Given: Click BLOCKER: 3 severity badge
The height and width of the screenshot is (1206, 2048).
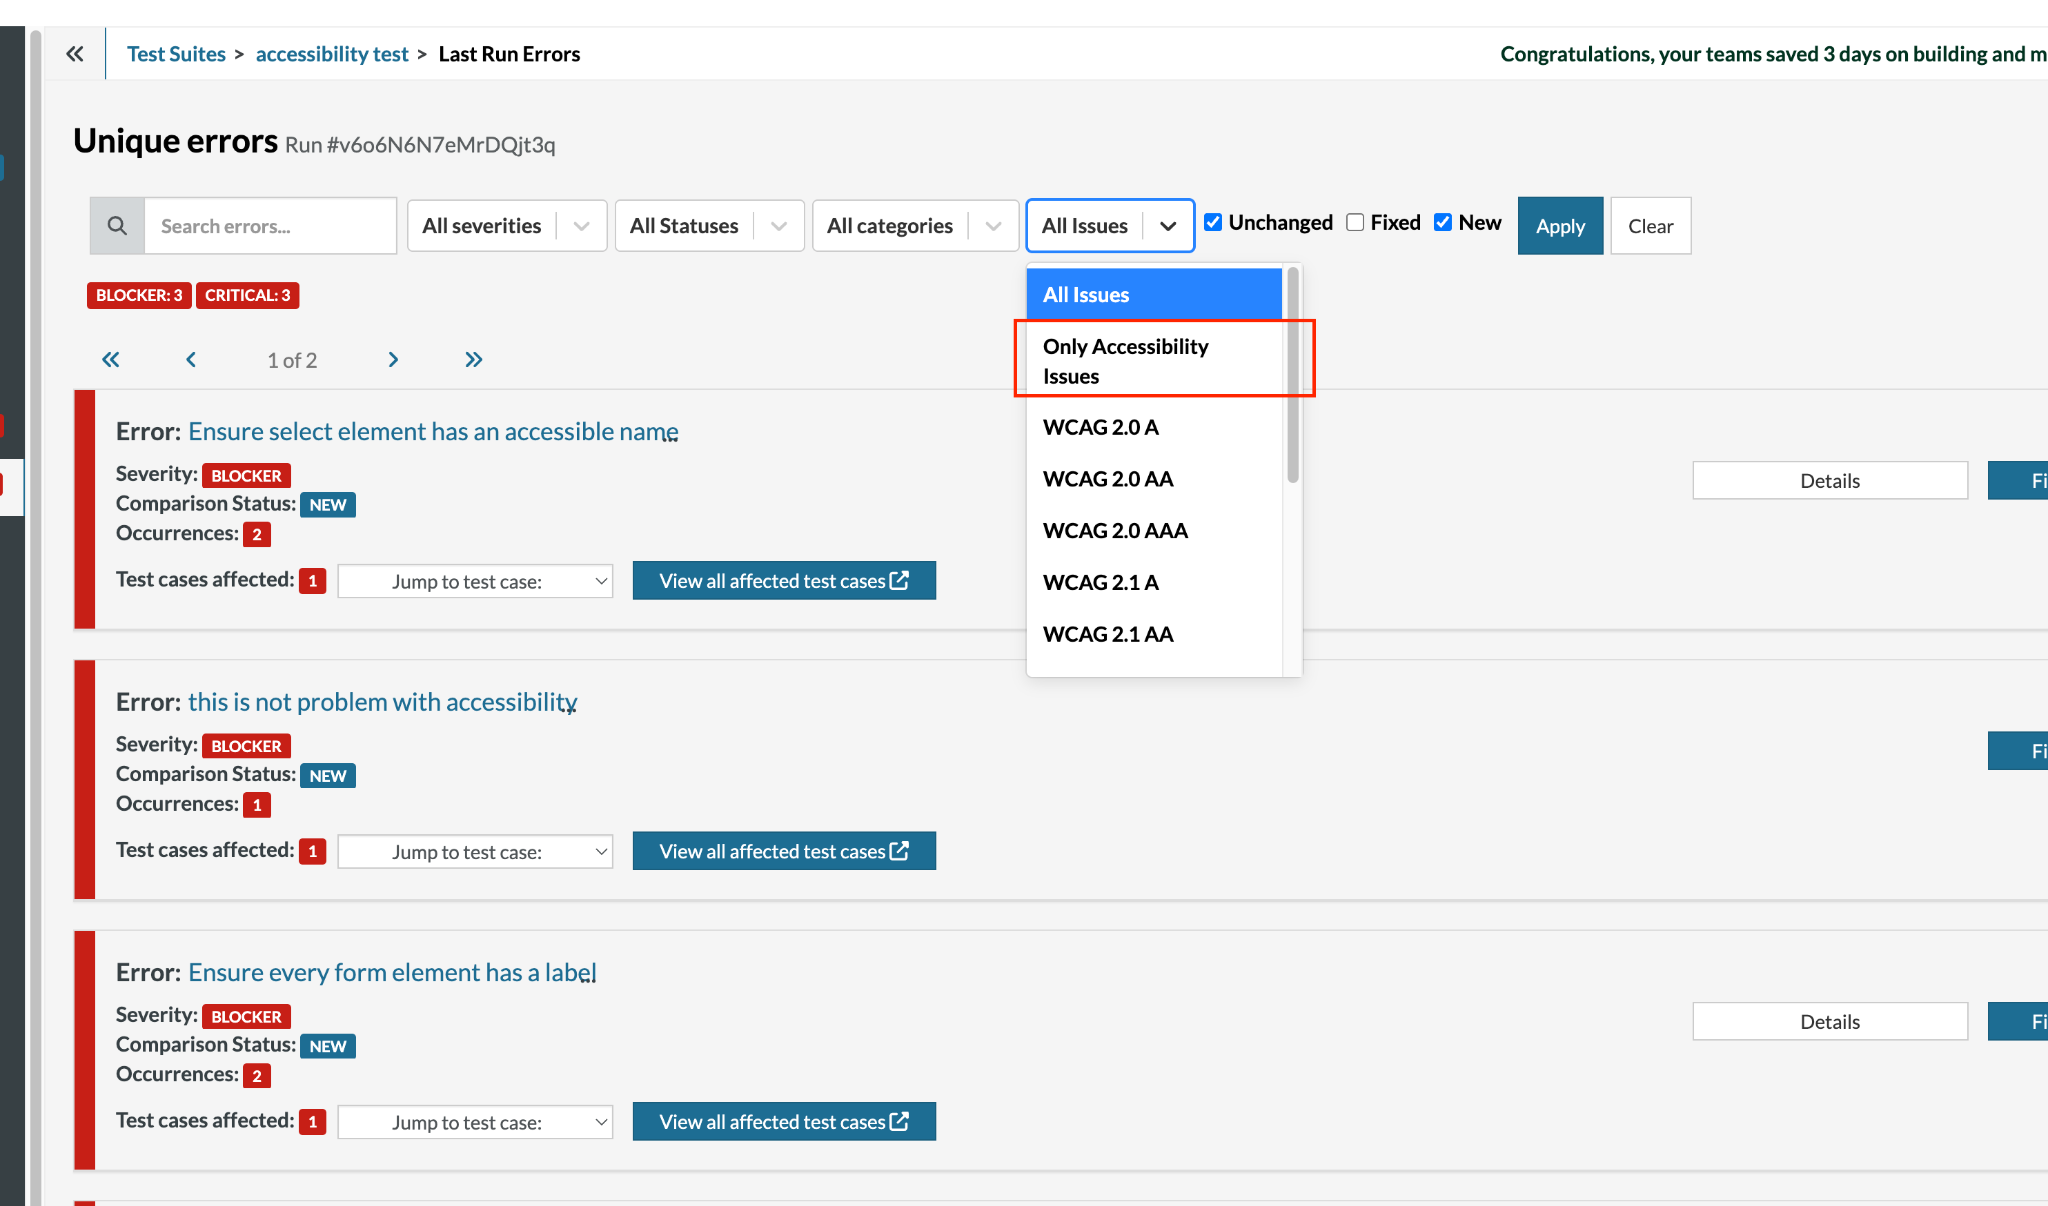Looking at the screenshot, I should 139,295.
